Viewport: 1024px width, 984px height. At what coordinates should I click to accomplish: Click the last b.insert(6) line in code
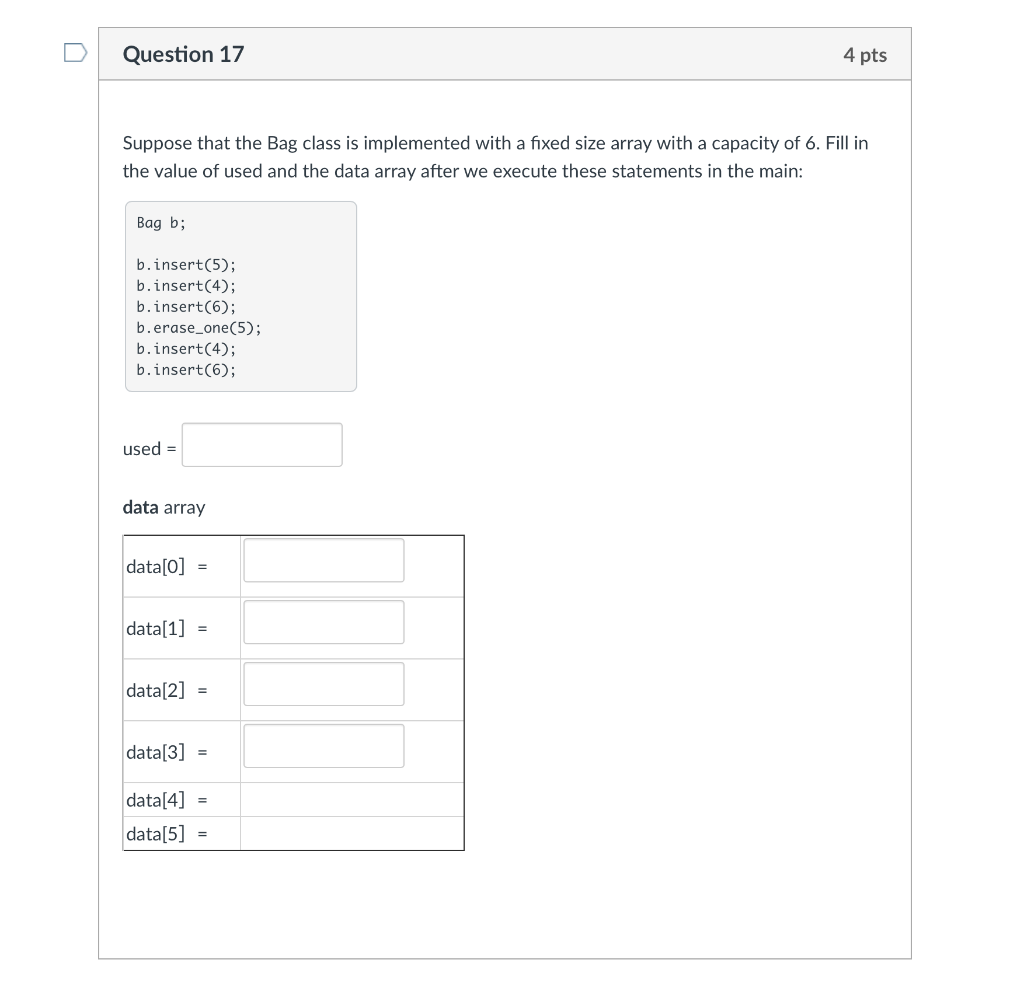coord(185,369)
